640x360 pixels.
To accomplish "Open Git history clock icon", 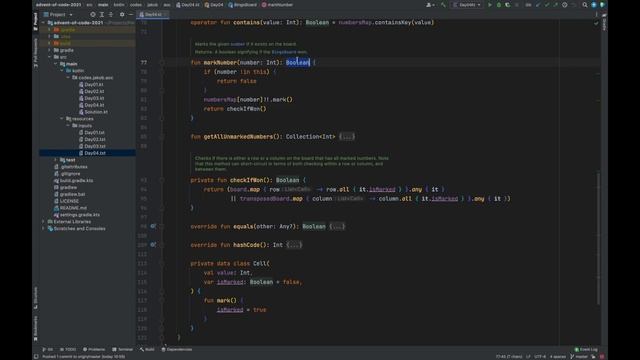I will (564, 5).
